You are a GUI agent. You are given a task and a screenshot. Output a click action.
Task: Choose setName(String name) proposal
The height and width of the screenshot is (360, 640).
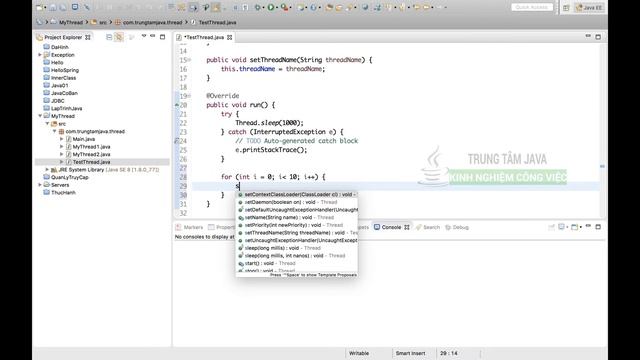297,218
